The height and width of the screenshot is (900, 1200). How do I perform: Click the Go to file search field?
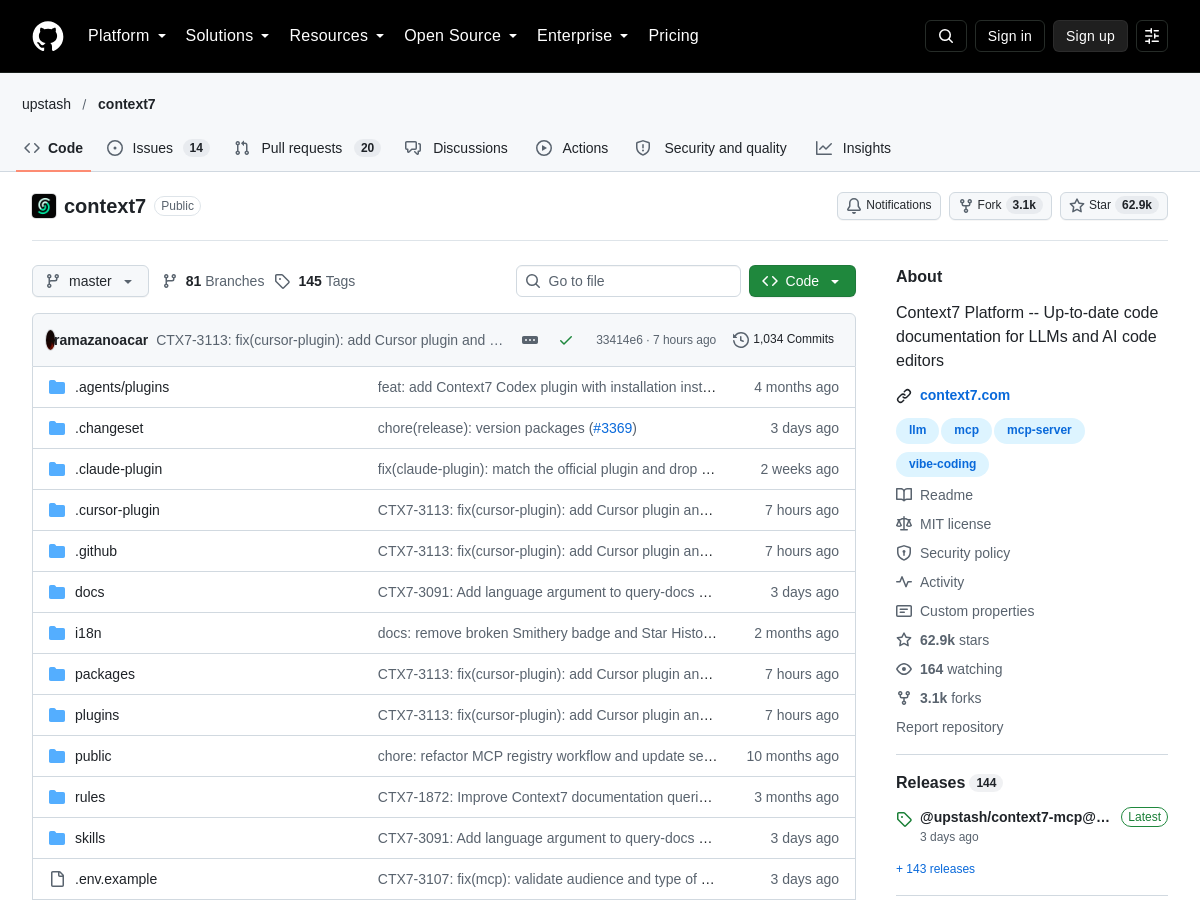coord(628,281)
